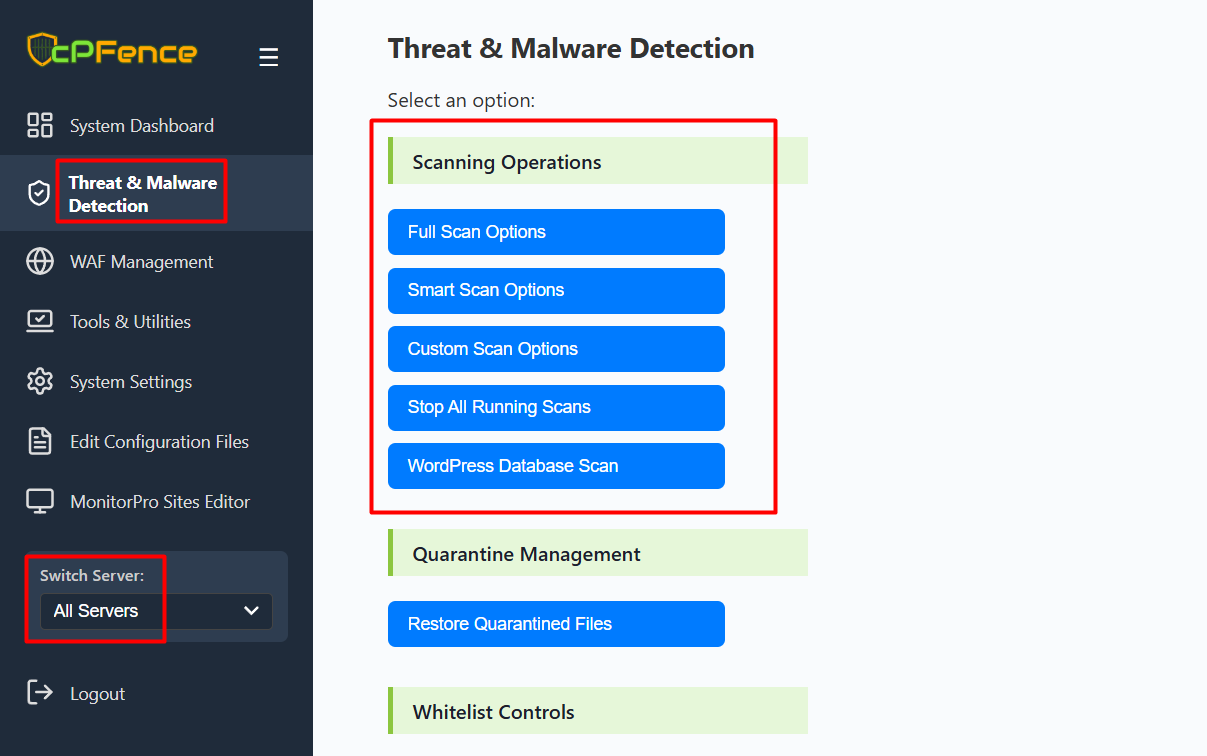Start WordPress Database Scan
The width and height of the screenshot is (1207, 756).
[x=555, y=466]
